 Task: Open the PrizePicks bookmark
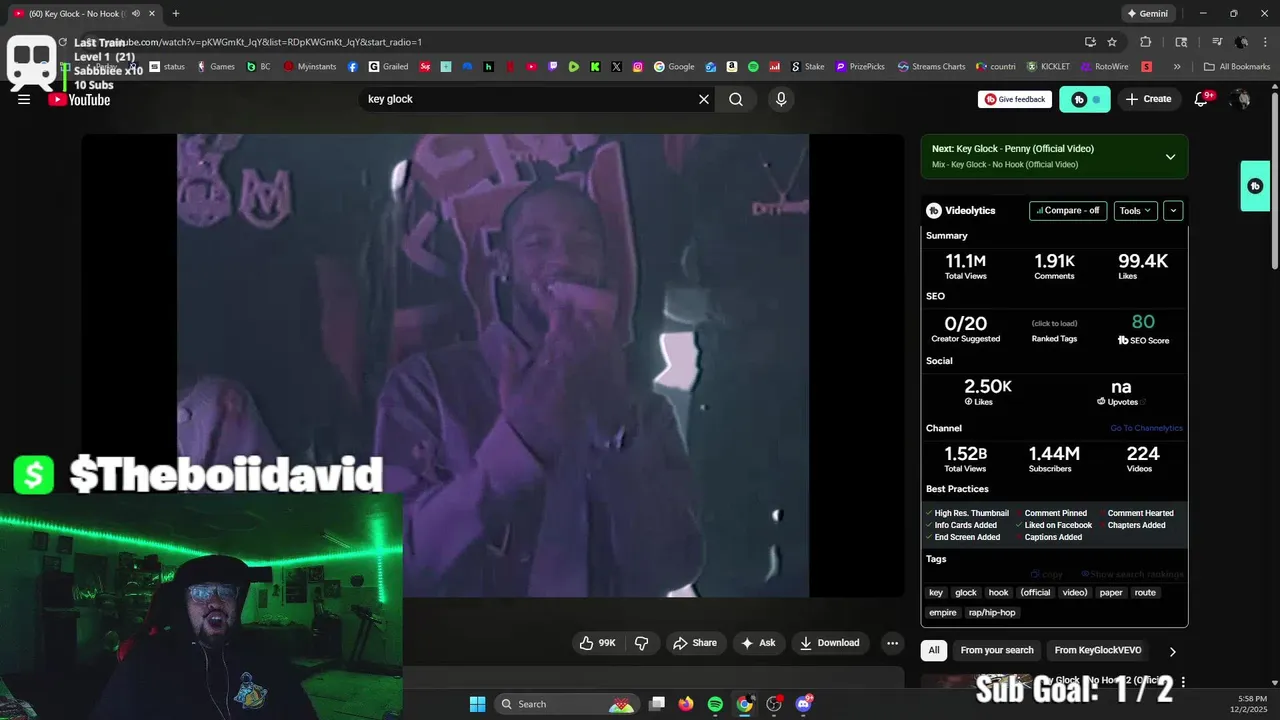pyautogui.click(x=860, y=67)
